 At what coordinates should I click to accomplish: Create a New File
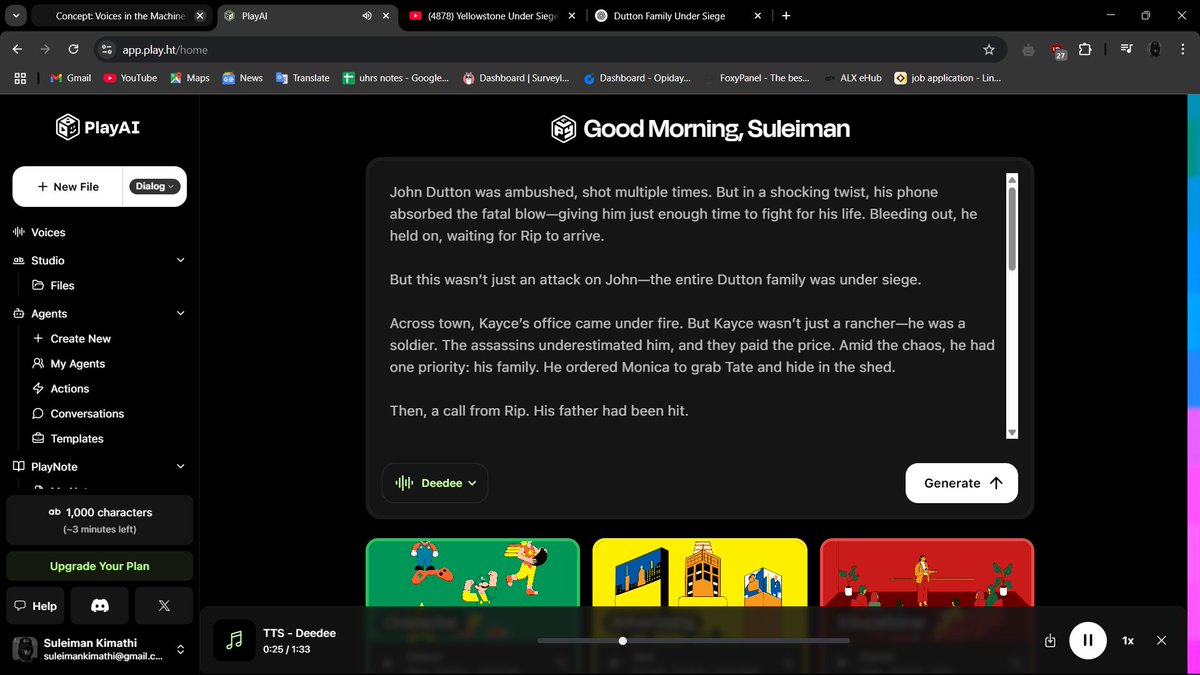coord(68,187)
